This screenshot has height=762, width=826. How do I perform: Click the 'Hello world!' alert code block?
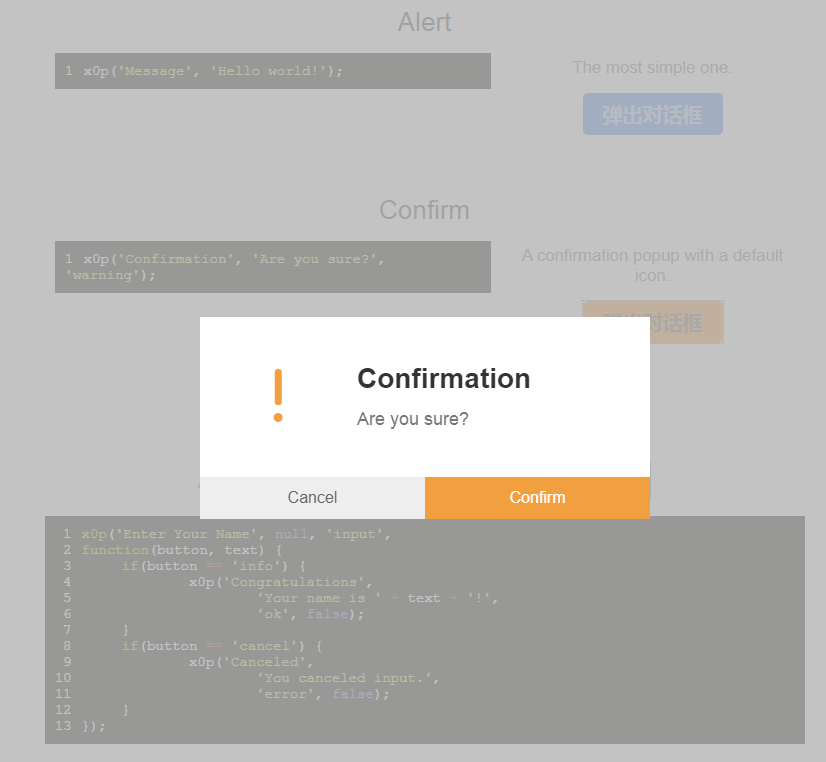[x=273, y=71]
